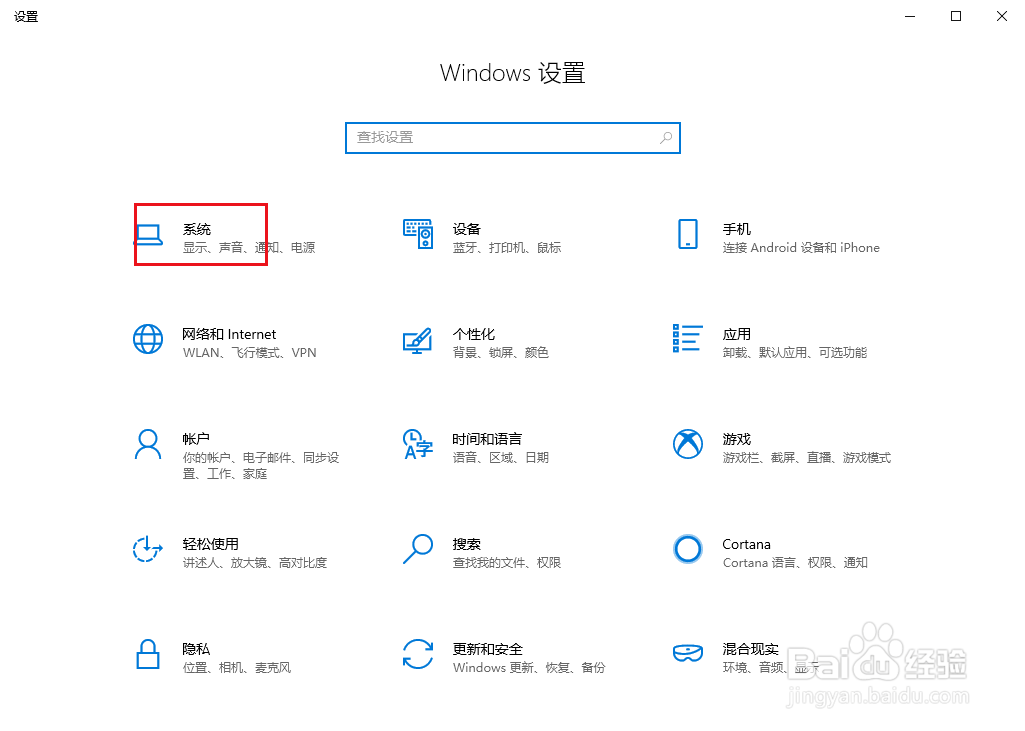Click the 网络和 Internet title

(x=229, y=334)
